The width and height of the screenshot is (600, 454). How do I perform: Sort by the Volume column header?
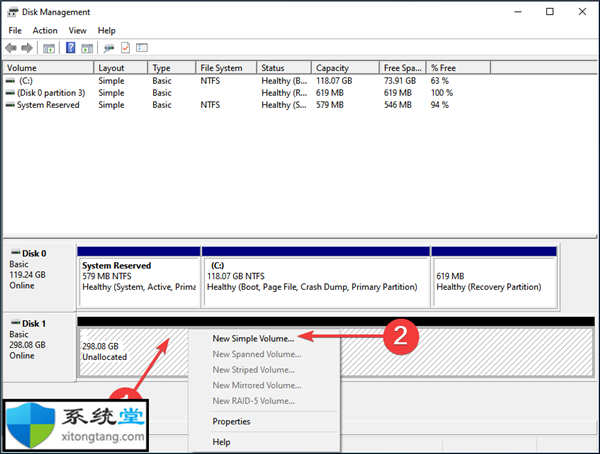[x=48, y=68]
